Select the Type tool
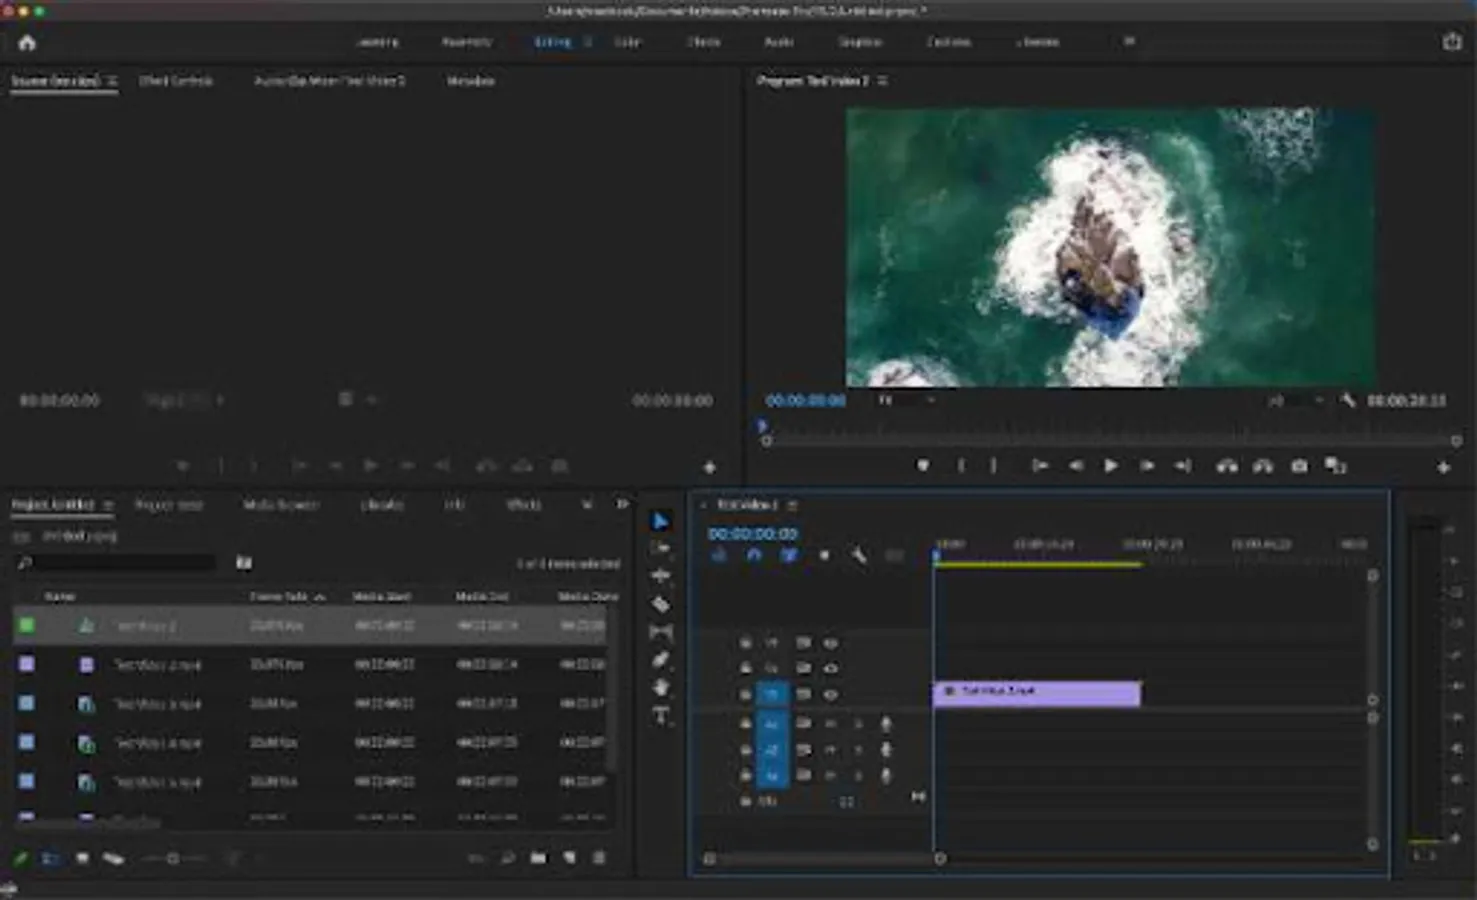The width and height of the screenshot is (1477, 900). (x=661, y=716)
